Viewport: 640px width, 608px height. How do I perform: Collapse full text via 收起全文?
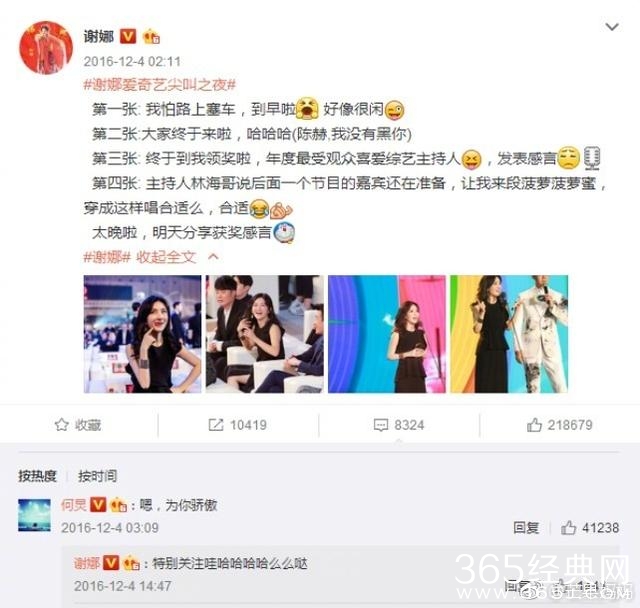click(x=166, y=257)
